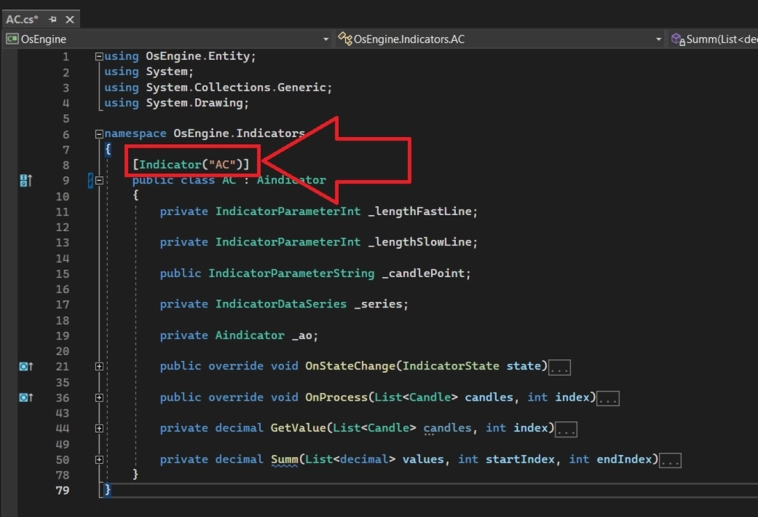Click the GetValue method name
Image resolution: width=758 pixels, height=517 pixels.
coord(298,428)
